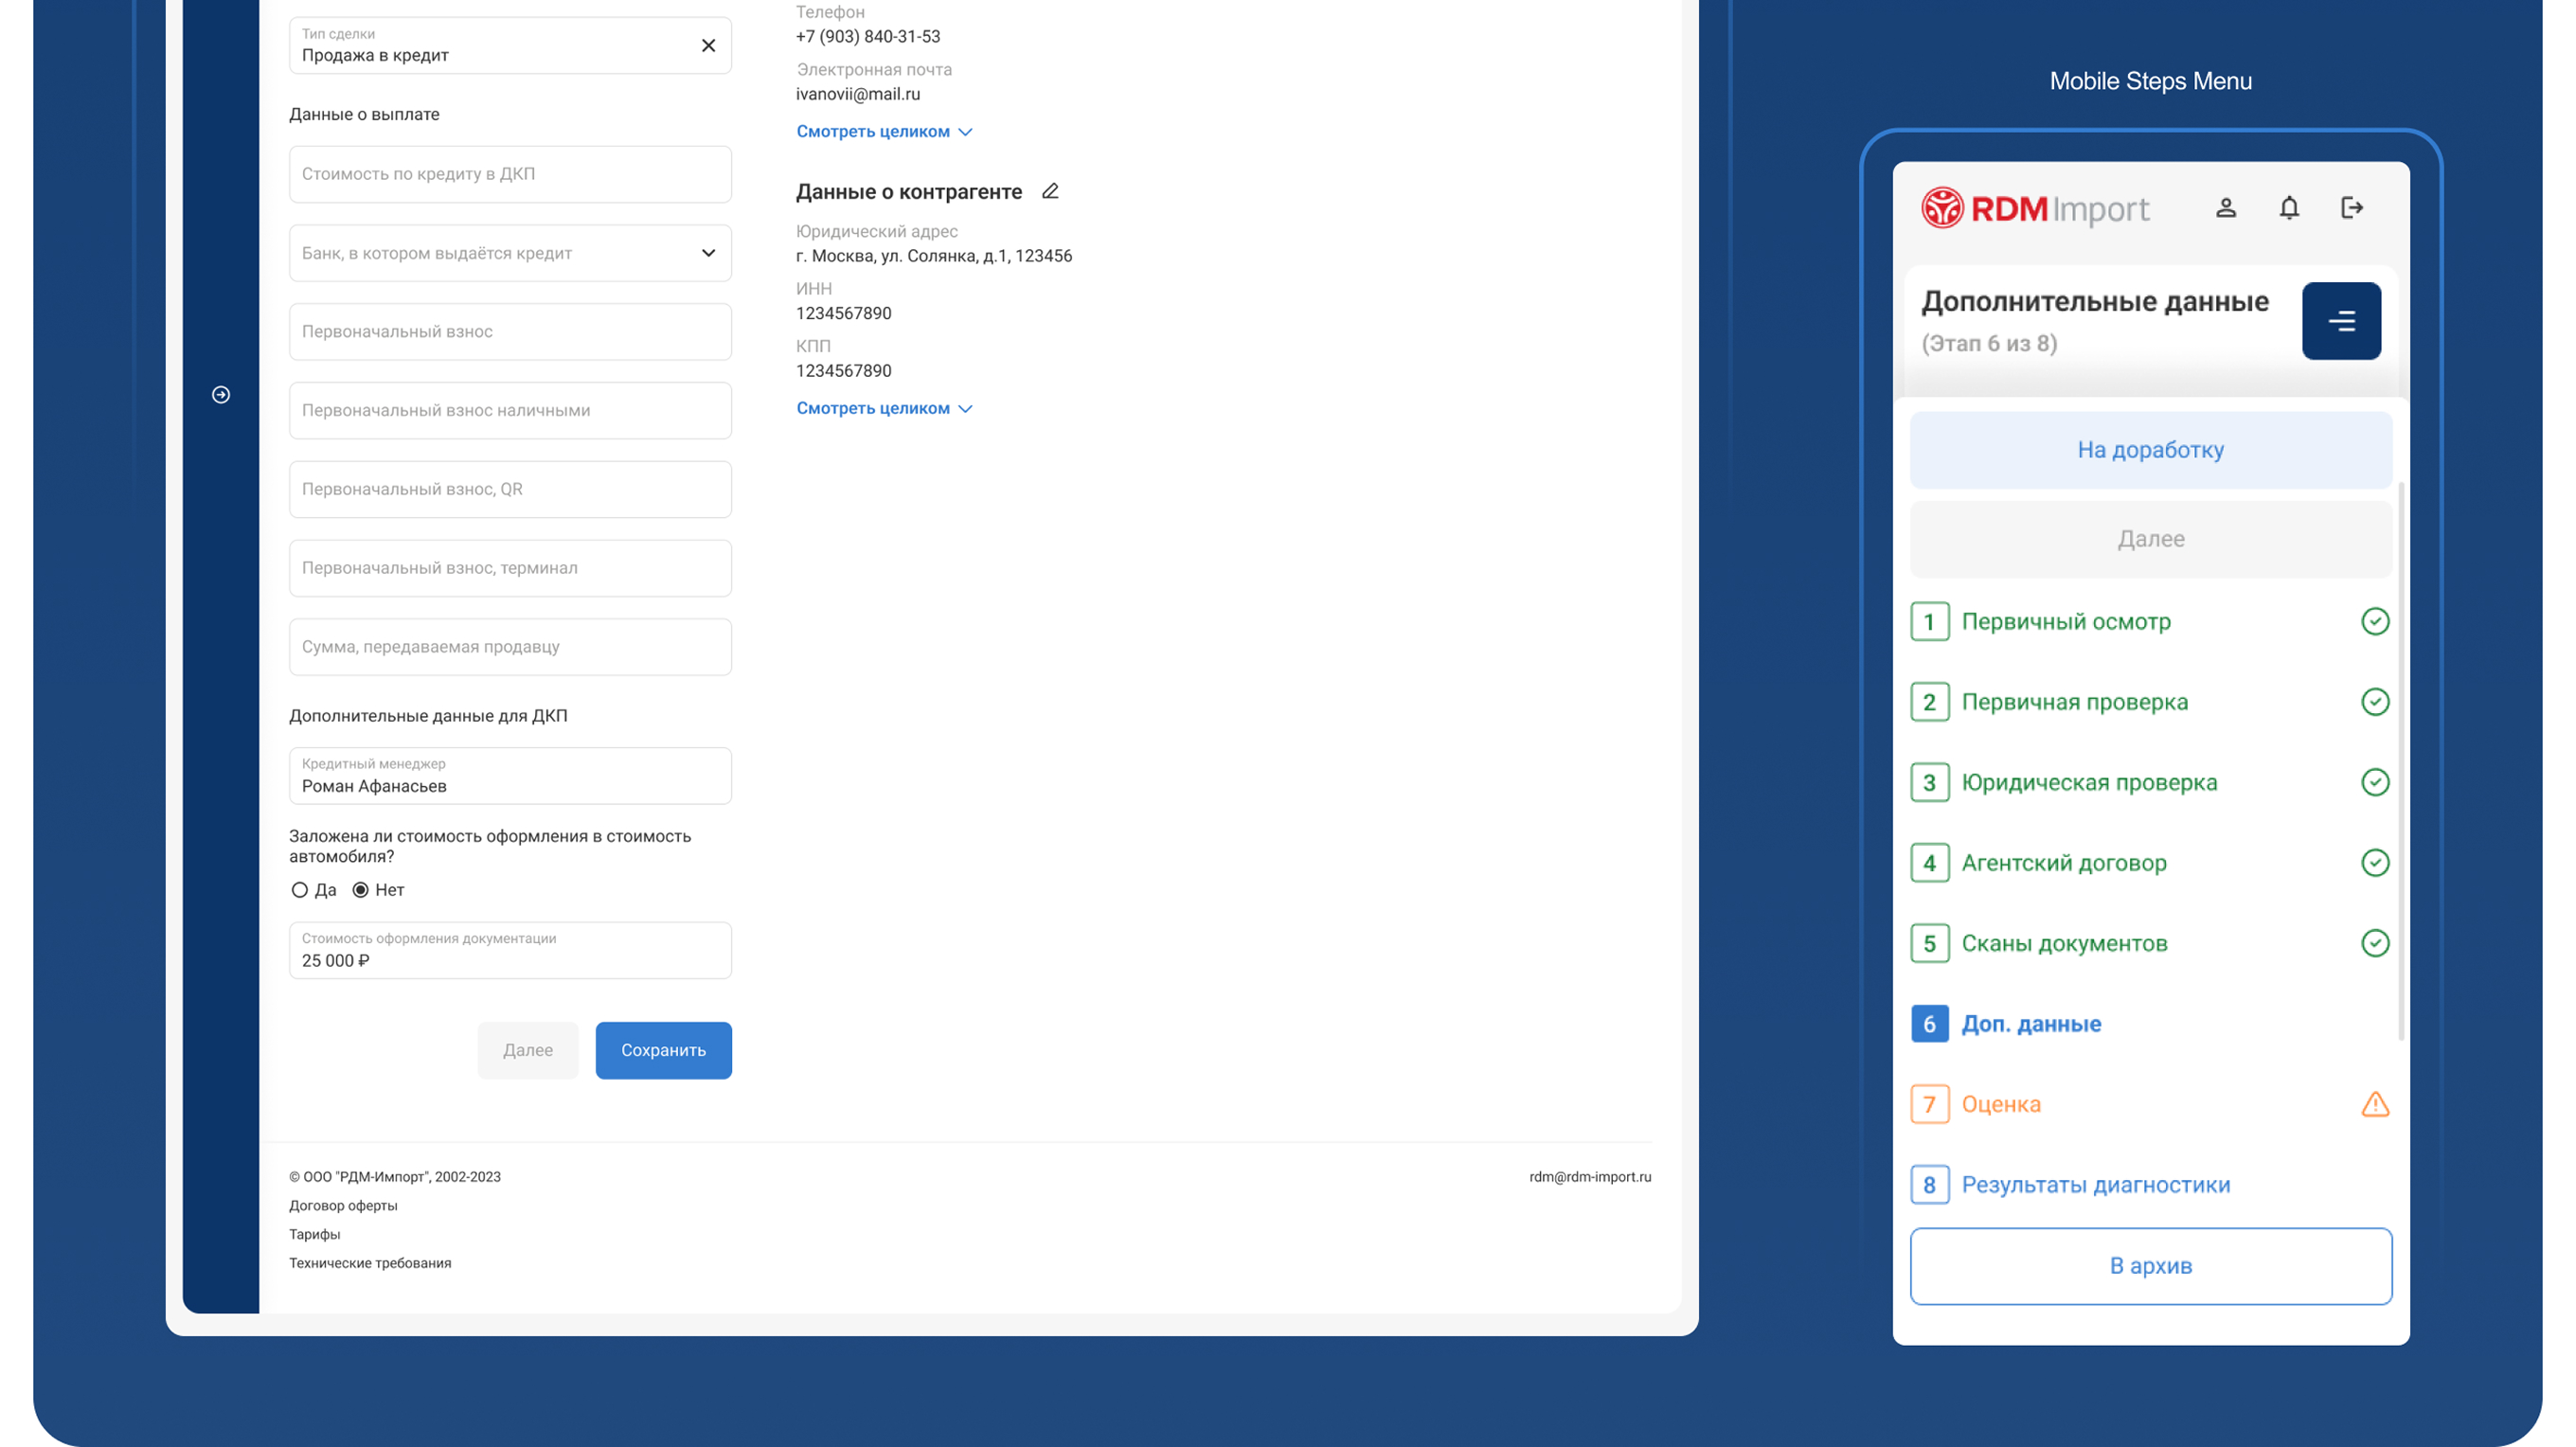The width and height of the screenshot is (2576, 1447).
Task: Toggle the mobile steps menu button
Action: [x=2341, y=321]
